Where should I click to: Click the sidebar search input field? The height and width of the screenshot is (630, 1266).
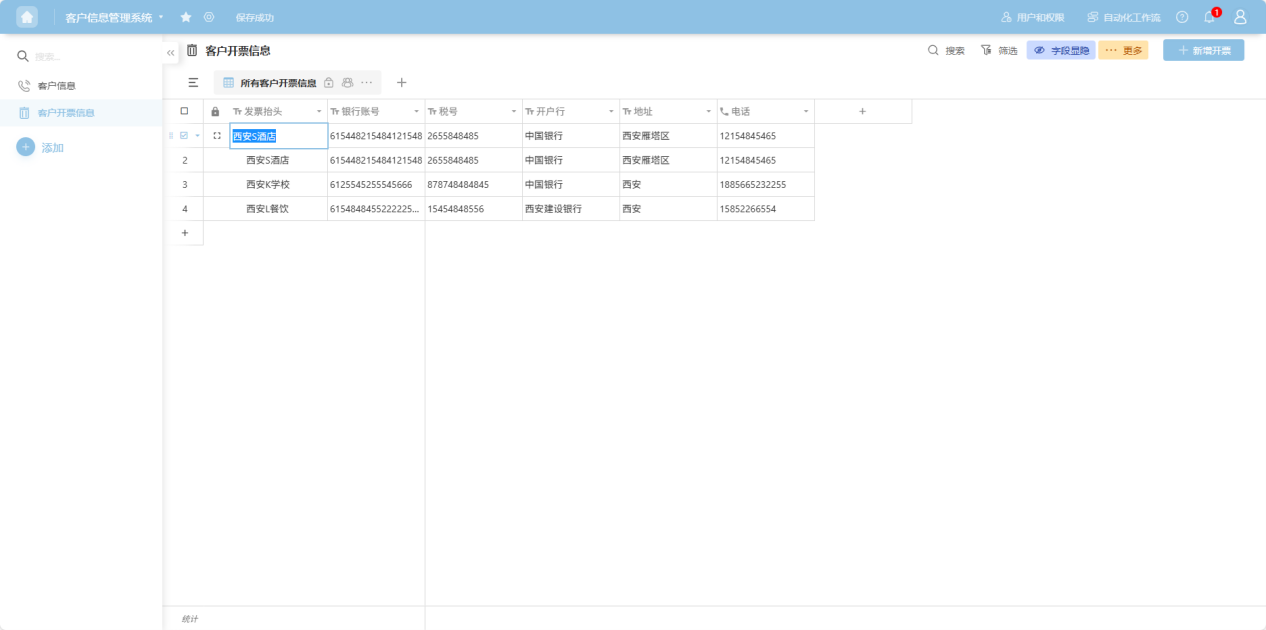point(90,57)
